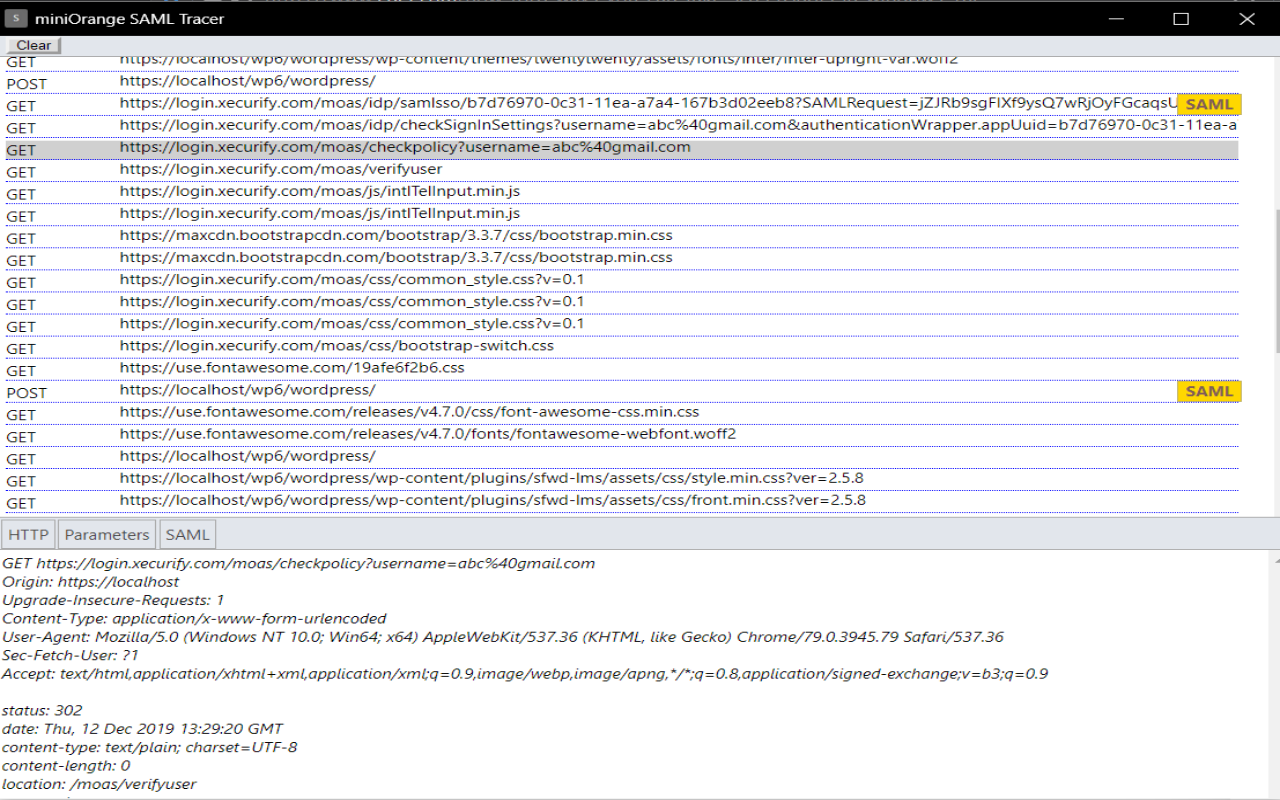Screen dimensions: 1280x800
Task: Click the Accept header line
Action: coord(525,674)
